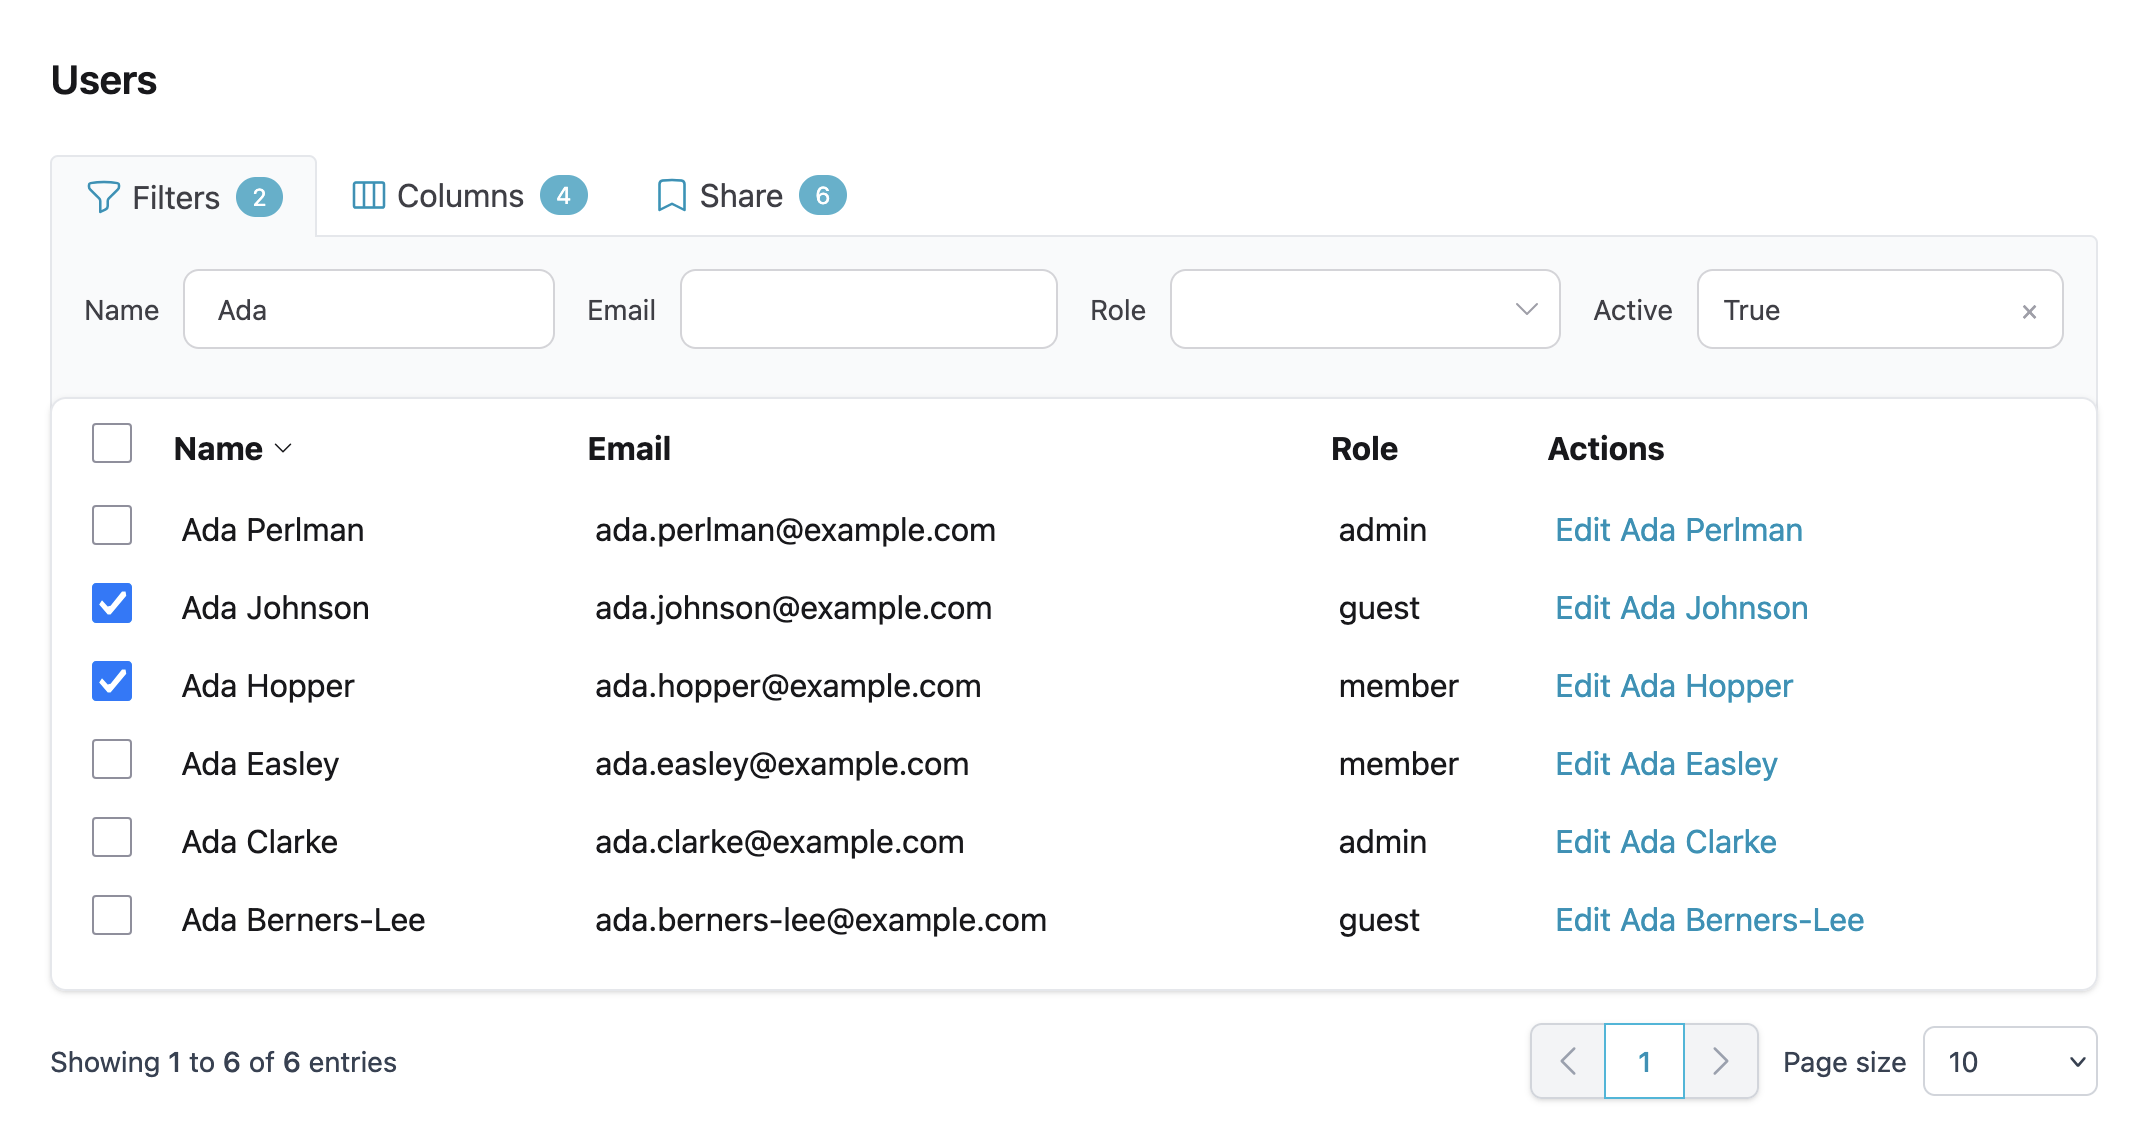This screenshot has width=2150, height=1146.
Task: Clear the Active filter with the x icon
Action: point(2029,311)
